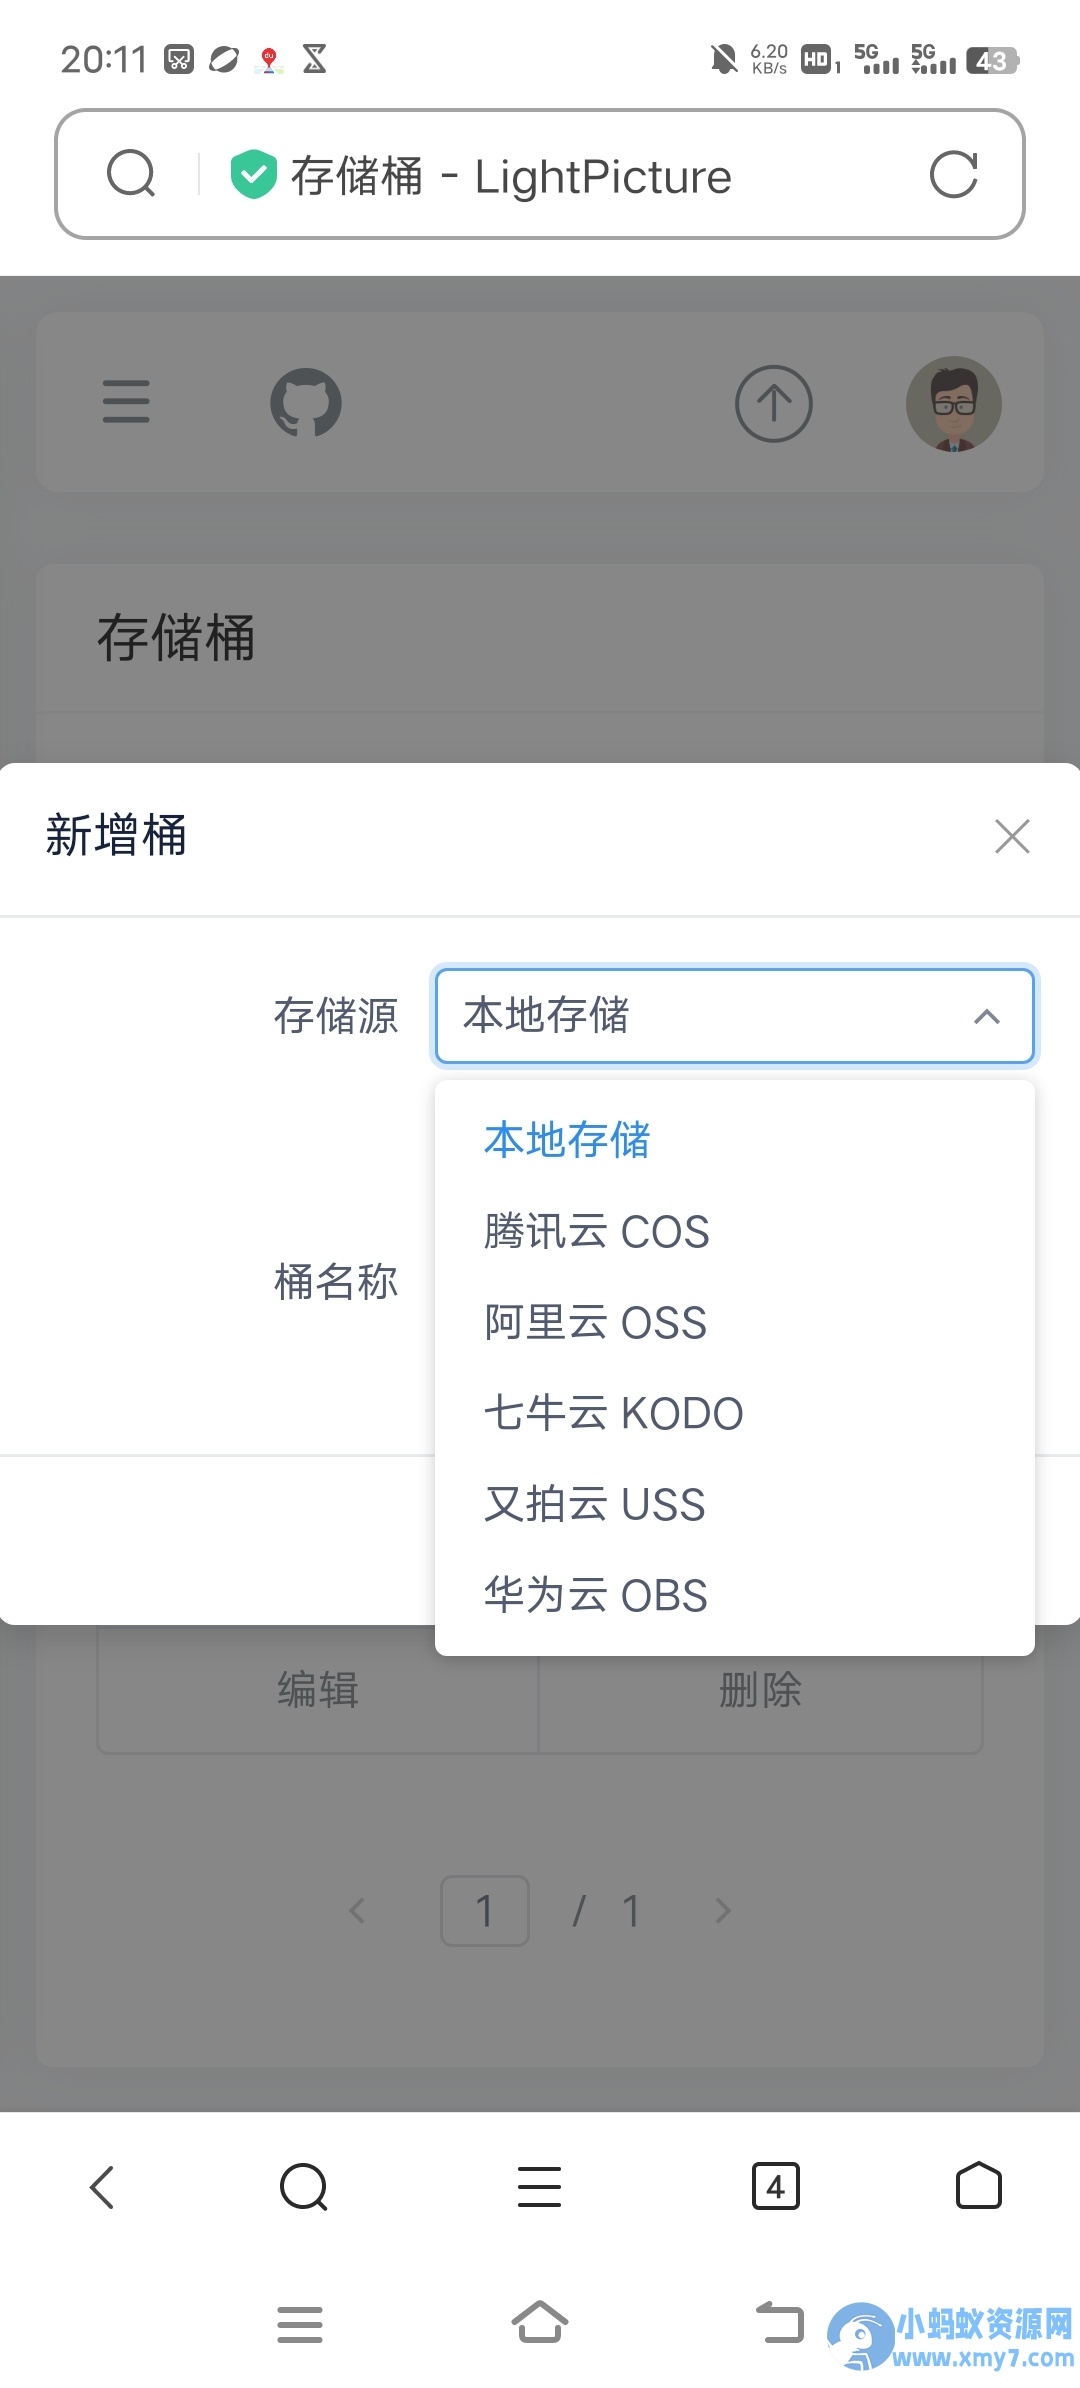Tap the 存储桶 - LightPicture address title
This screenshot has height=2388, width=1080.
point(511,176)
